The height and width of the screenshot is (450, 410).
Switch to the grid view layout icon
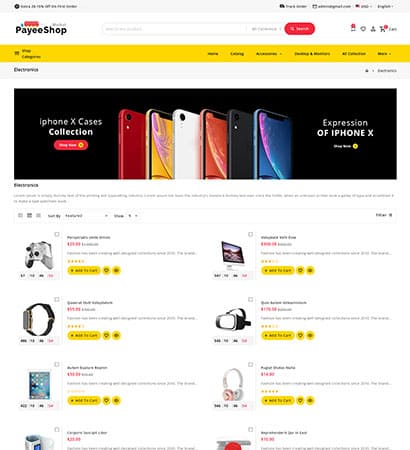(29, 216)
